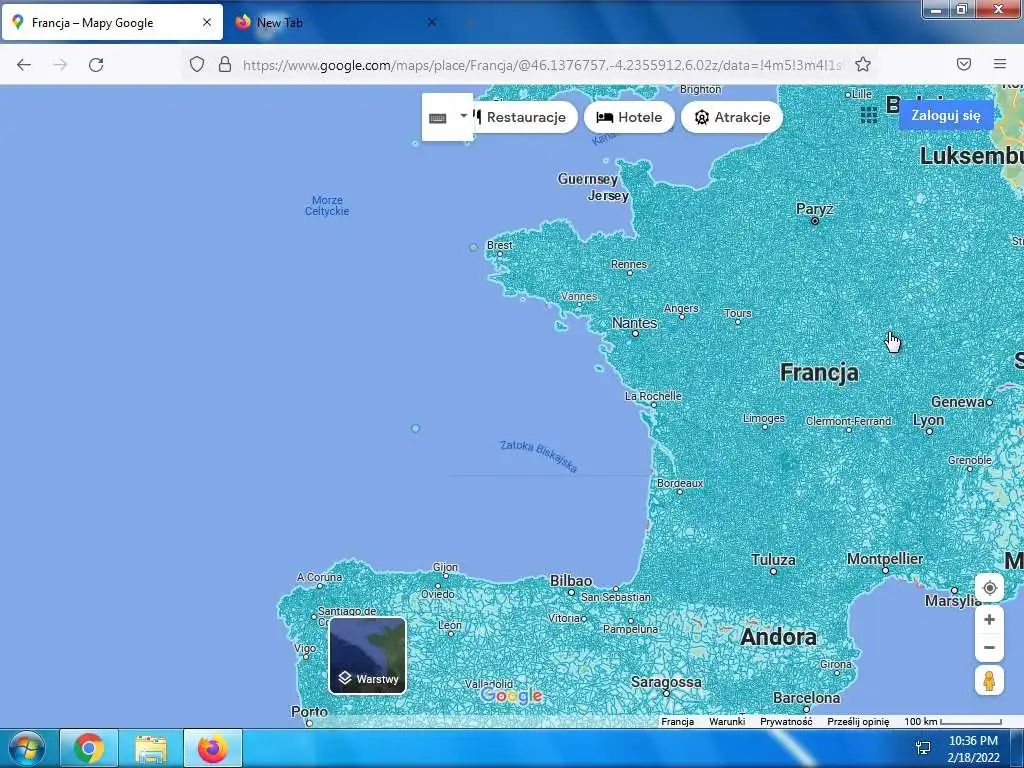Filter map by Restauracje
This screenshot has height=768, width=1024.
pos(524,118)
